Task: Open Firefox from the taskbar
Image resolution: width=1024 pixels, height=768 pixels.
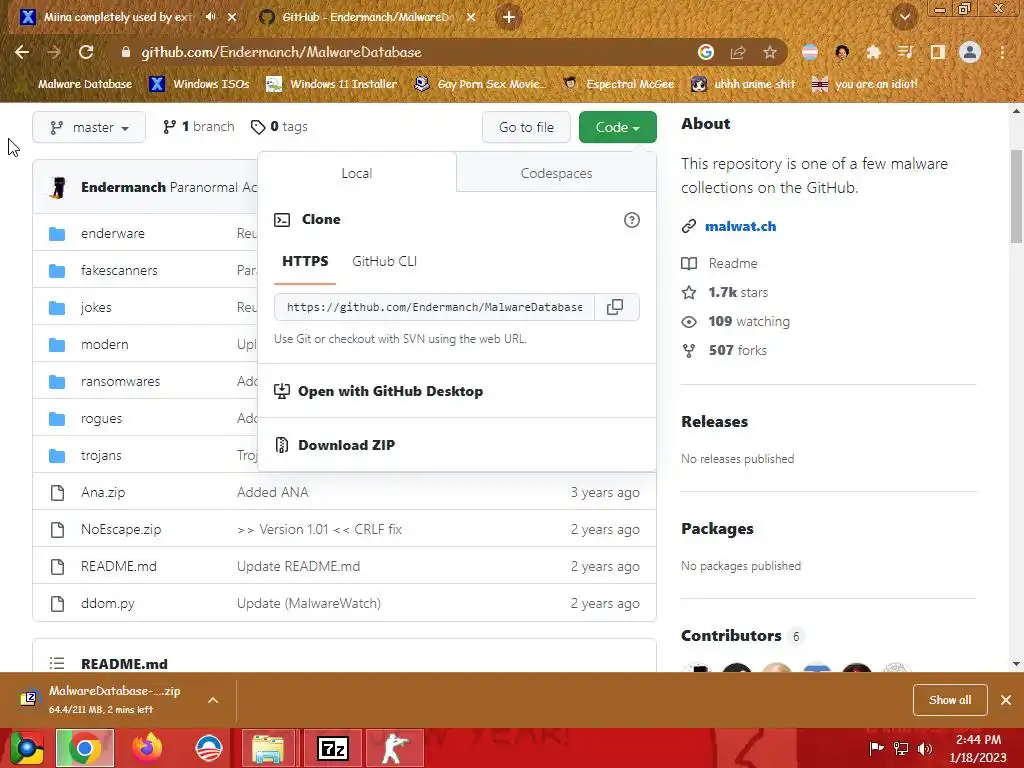Action: pos(147,748)
